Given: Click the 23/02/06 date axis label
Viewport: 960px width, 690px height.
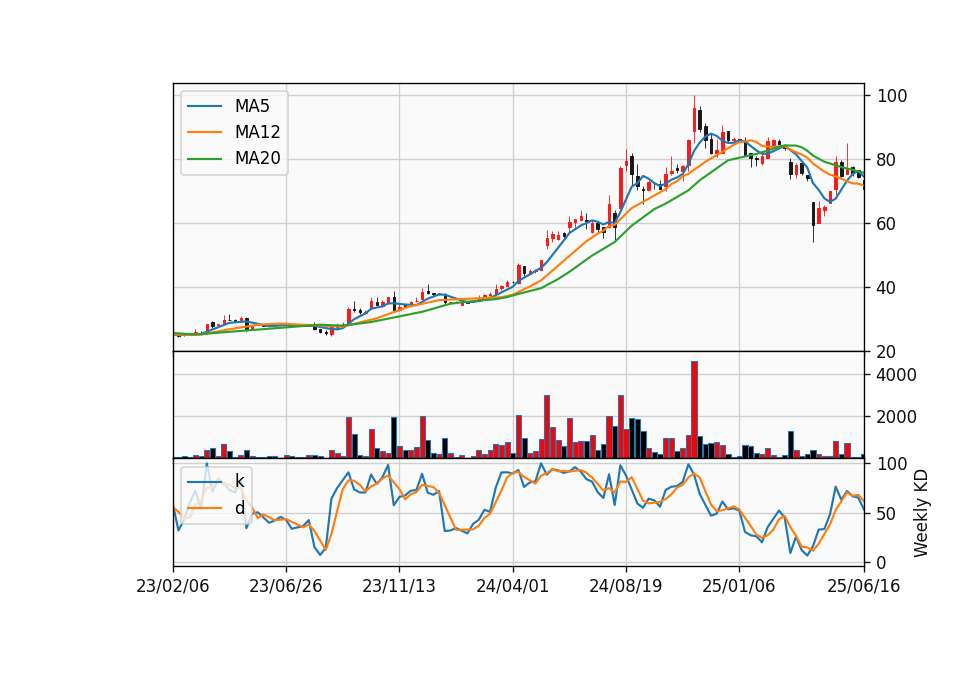Looking at the screenshot, I should pos(173,586).
